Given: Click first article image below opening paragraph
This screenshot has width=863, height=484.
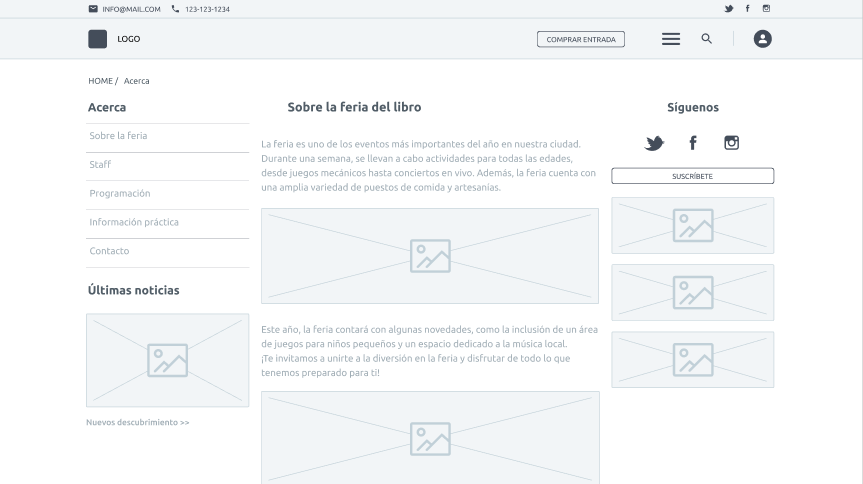Looking at the screenshot, I should pos(430,255).
